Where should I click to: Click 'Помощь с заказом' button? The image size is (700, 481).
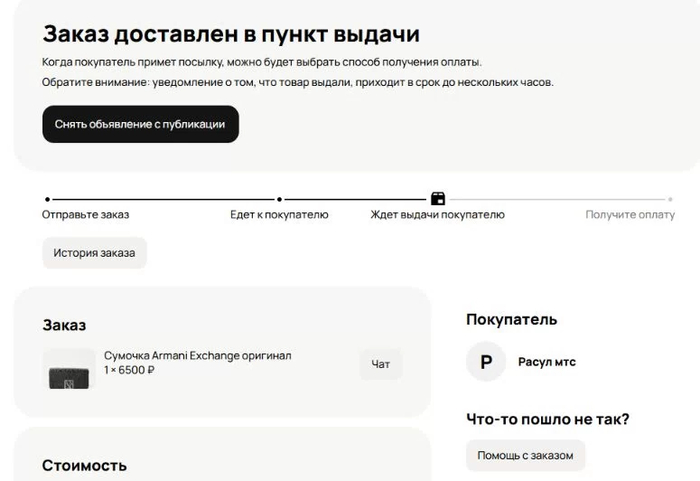point(525,455)
